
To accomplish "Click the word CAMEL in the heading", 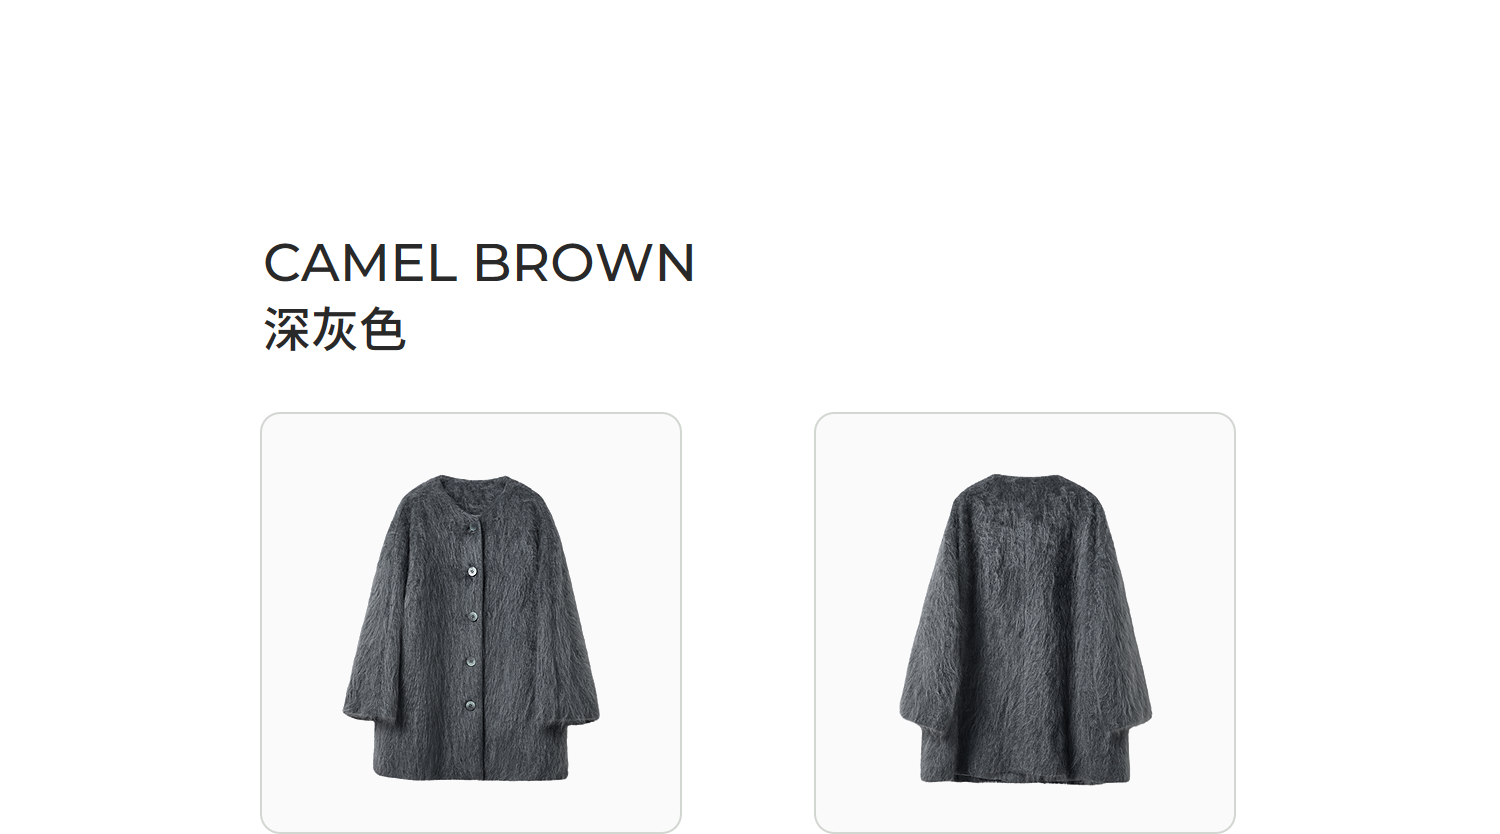I will click(x=360, y=263).
